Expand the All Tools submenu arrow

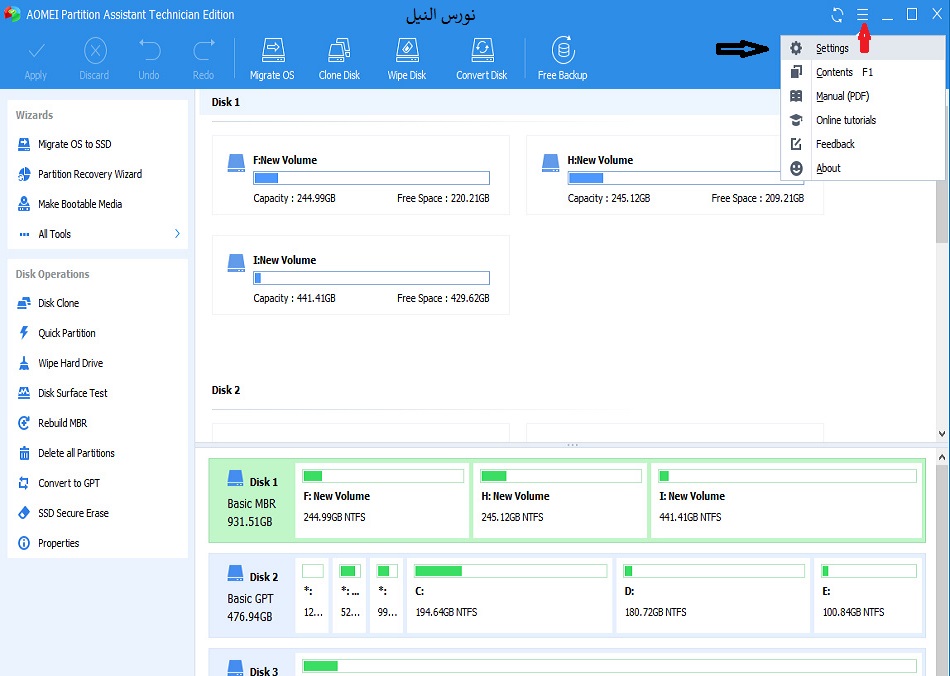pyautogui.click(x=177, y=234)
